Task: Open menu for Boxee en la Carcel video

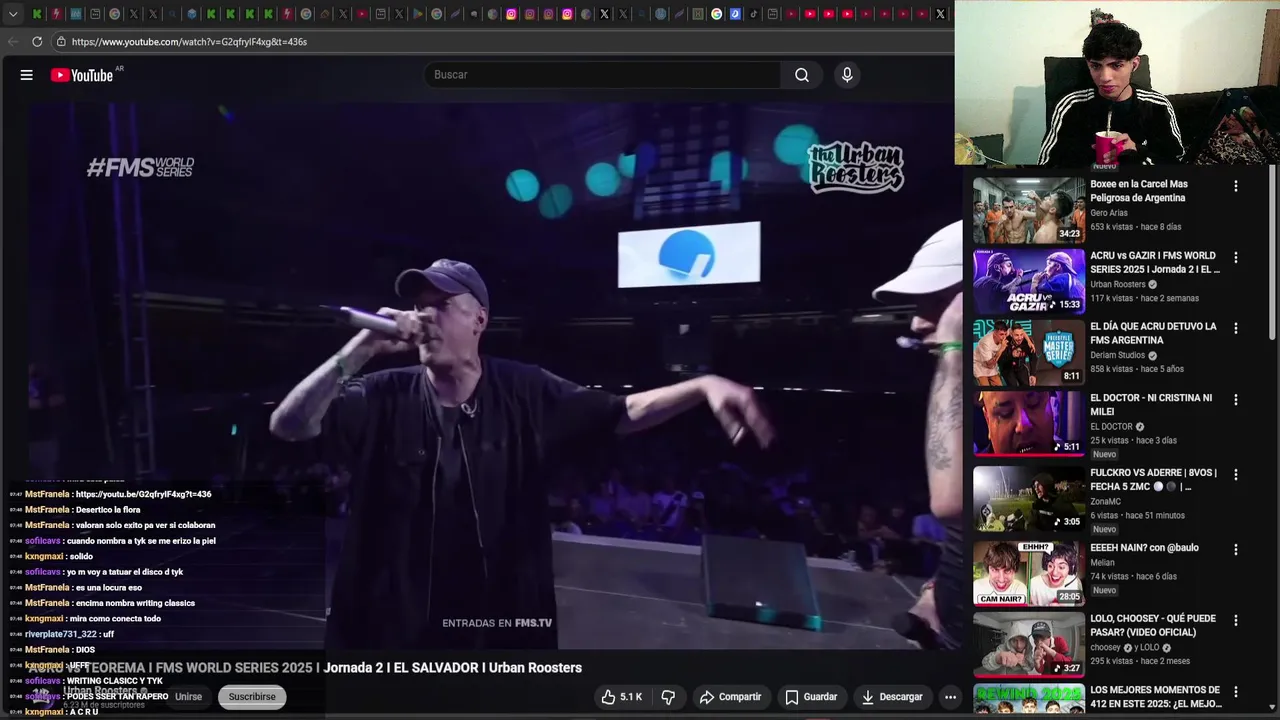Action: (1235, 186)
